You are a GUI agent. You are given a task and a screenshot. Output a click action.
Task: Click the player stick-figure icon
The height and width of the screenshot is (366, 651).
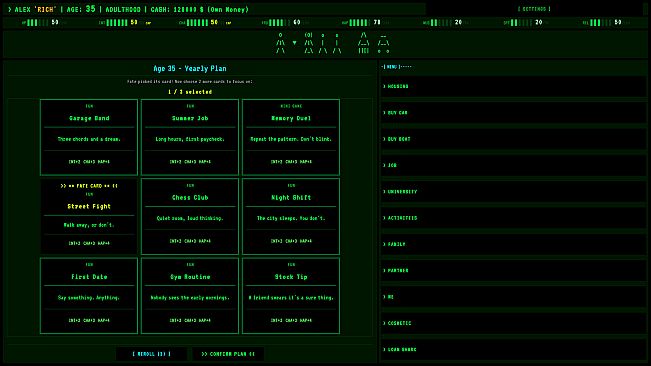(280, 43)
